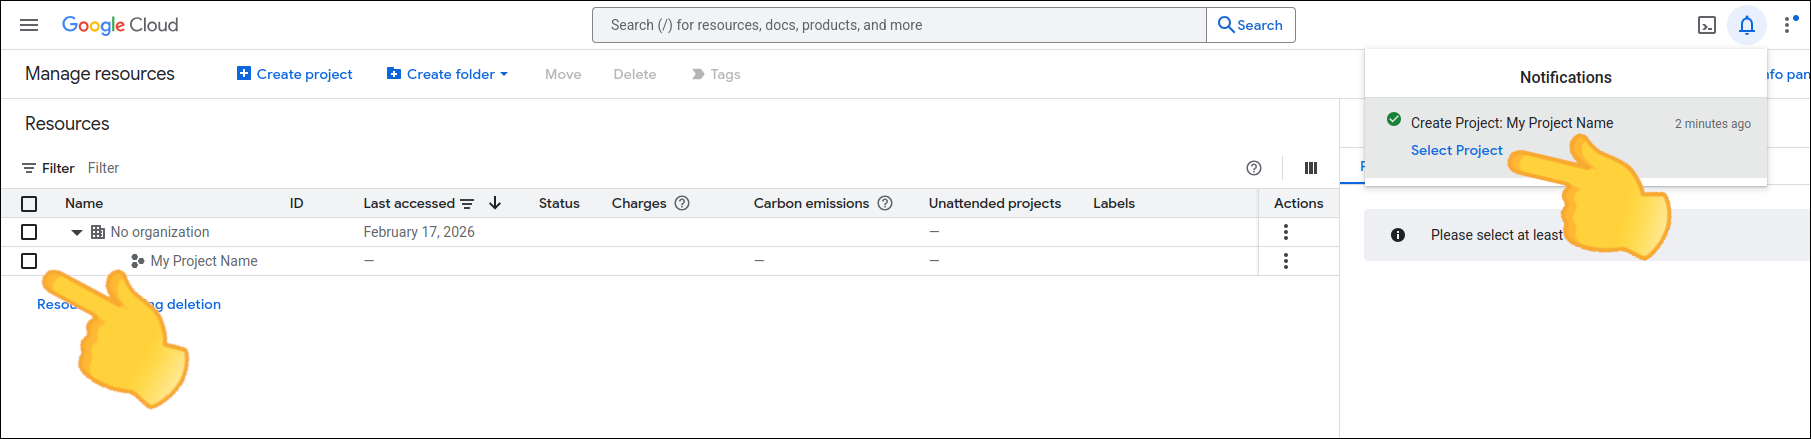Click the Last accessed sort-lines icon

click(467, 203)
